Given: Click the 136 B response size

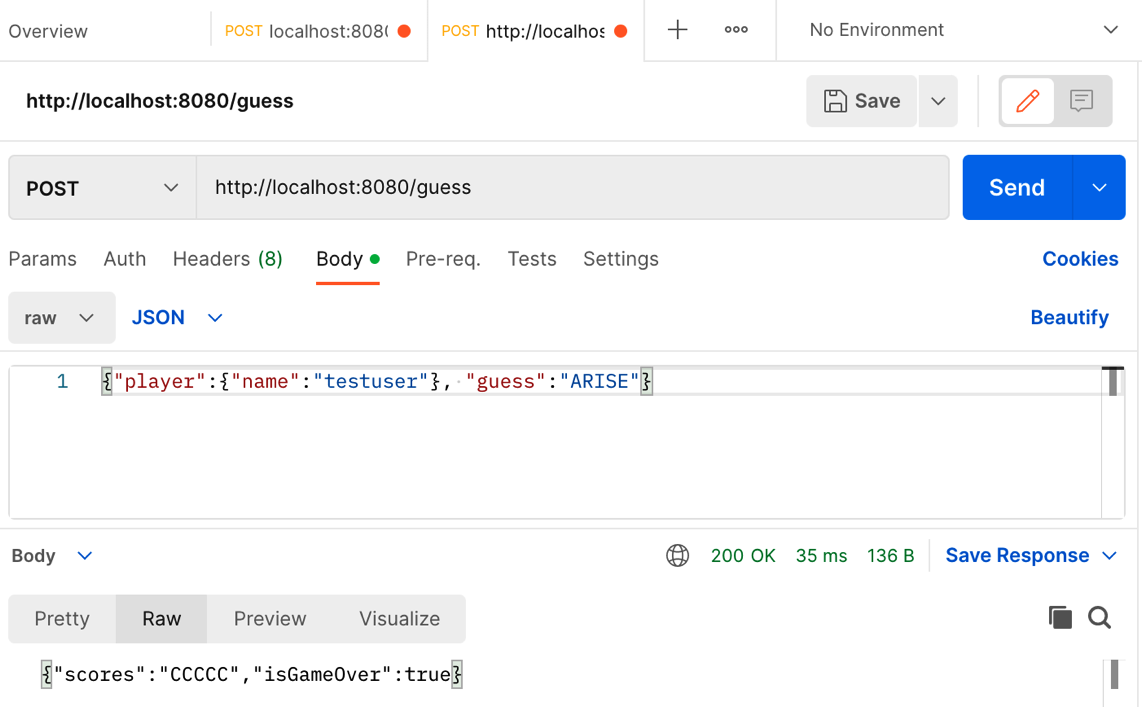Looking at the screenshot, I should pos(890,556).
